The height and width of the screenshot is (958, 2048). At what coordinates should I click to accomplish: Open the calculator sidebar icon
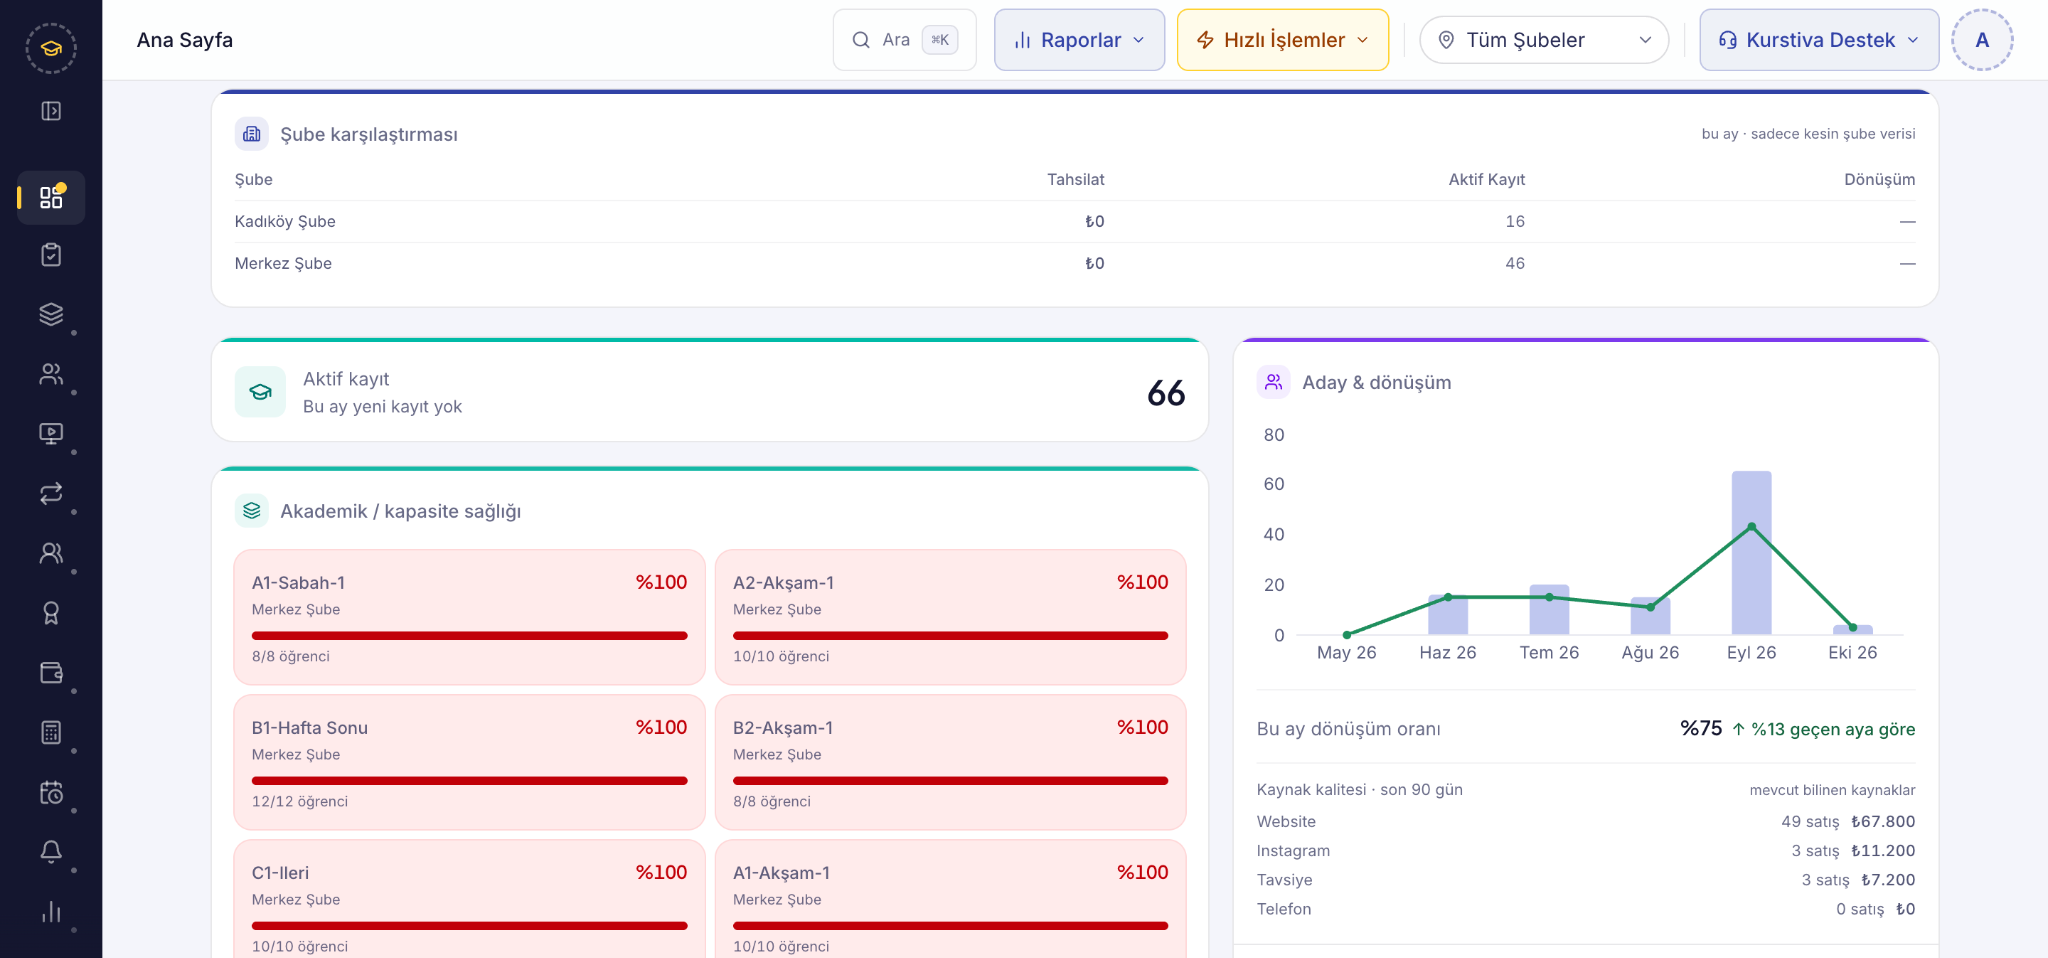(x=51, y=733)
